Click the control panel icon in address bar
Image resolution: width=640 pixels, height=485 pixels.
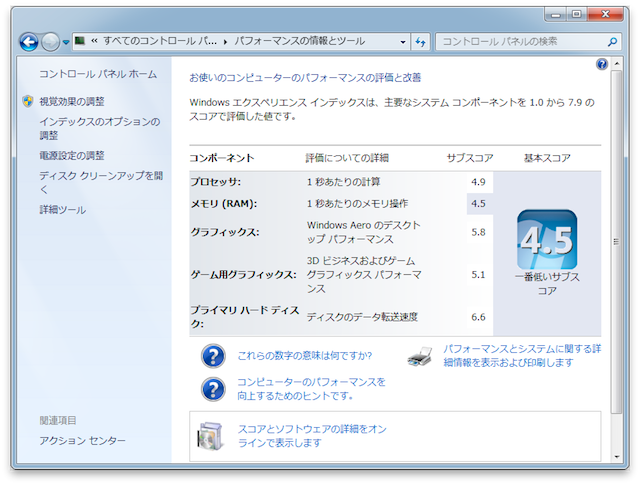pos(80,41)
